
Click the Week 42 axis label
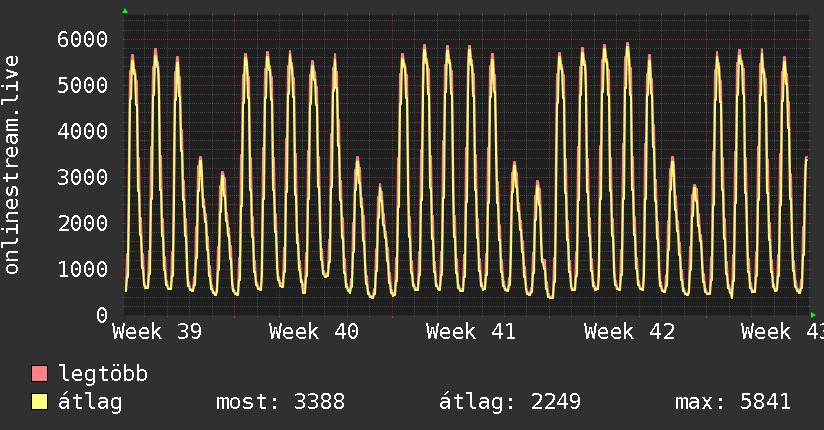click(x=629, y=332)
